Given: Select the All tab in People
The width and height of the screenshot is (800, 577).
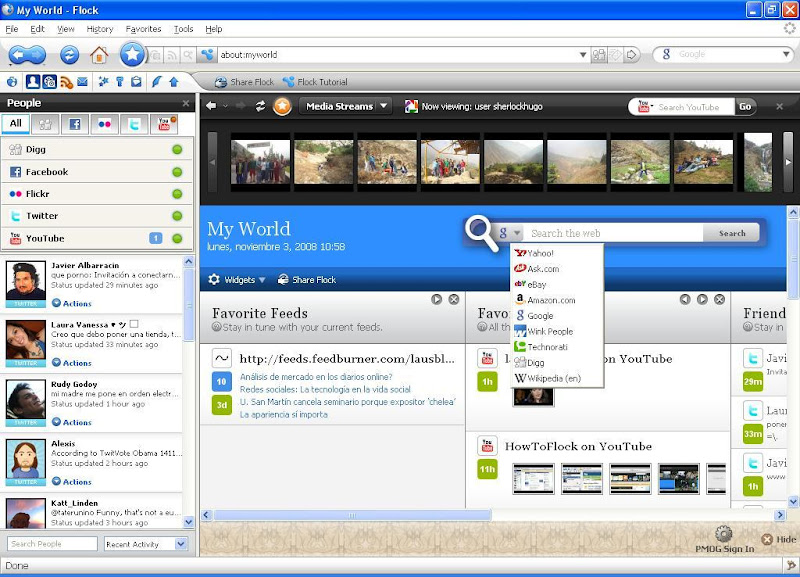Looking at the screenshot, I should 16,123.
